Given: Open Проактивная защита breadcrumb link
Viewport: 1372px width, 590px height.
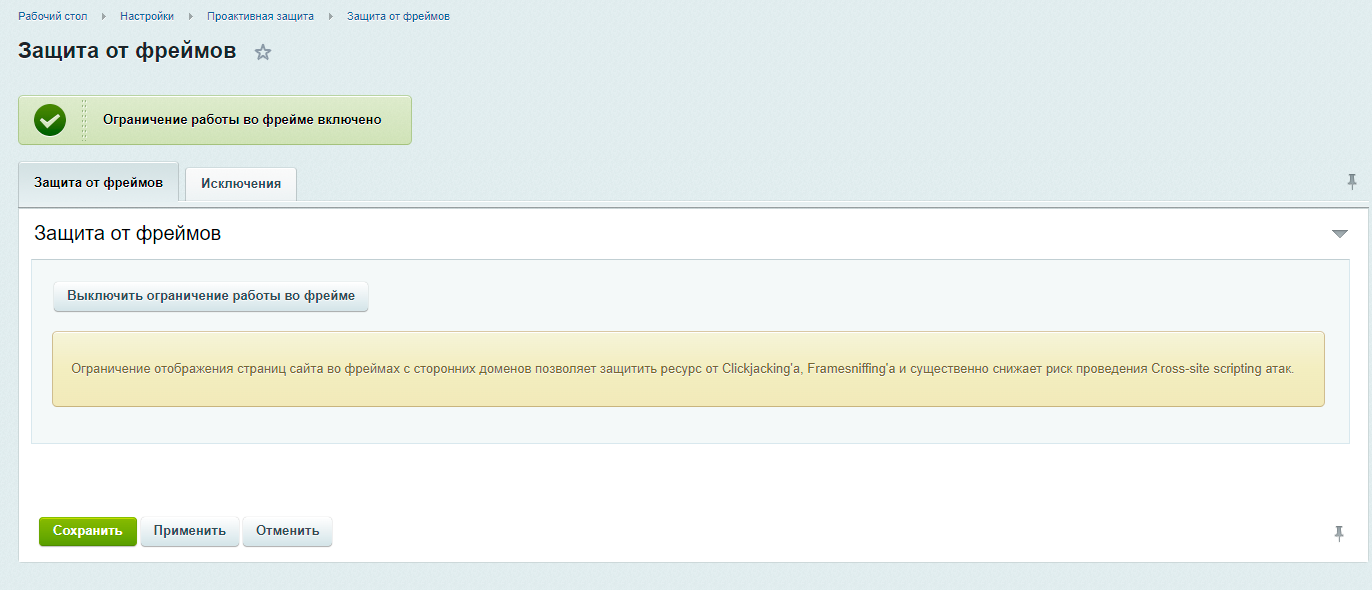Looking at the screenshot, I should [260, 16].
